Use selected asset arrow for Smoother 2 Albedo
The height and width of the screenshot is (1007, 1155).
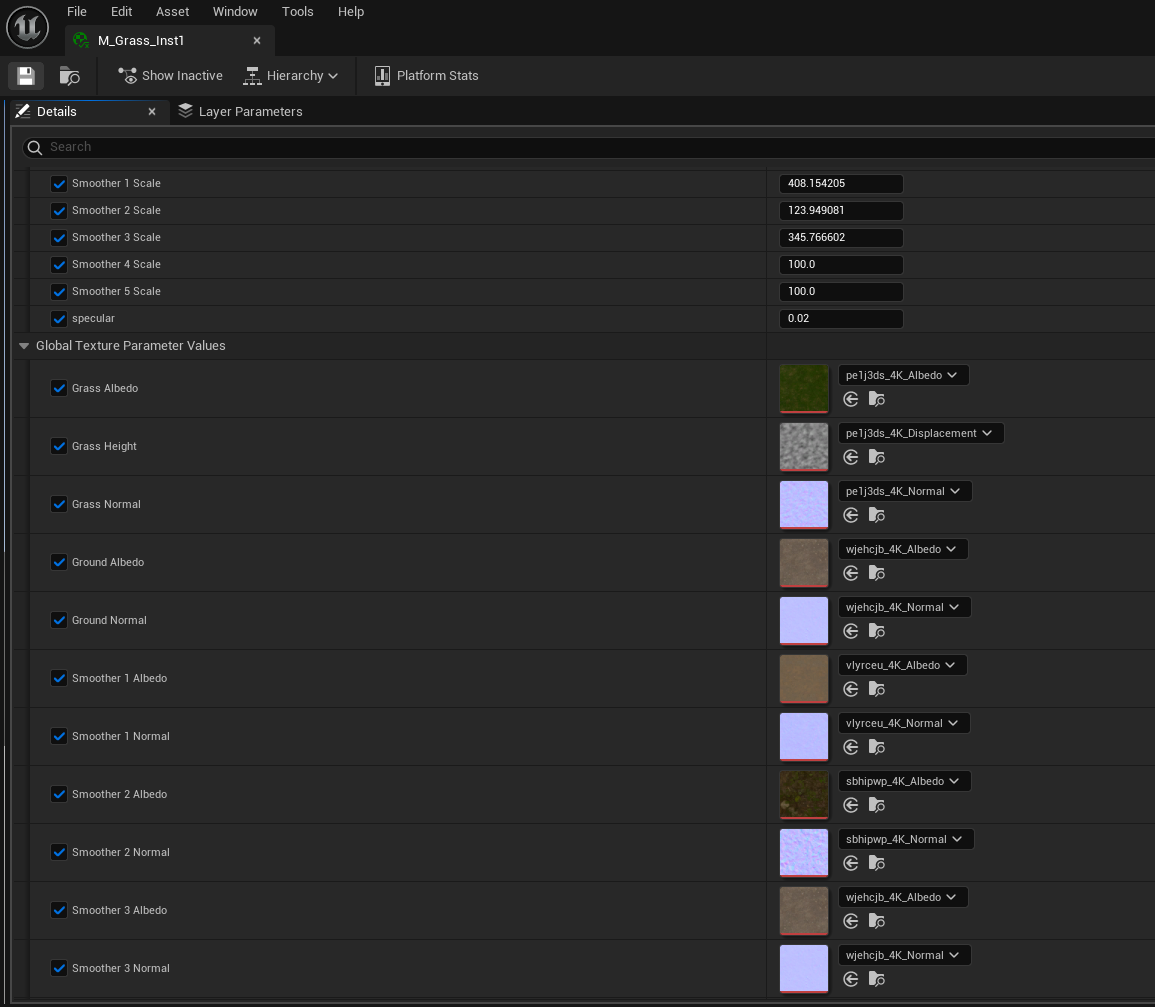851,805
